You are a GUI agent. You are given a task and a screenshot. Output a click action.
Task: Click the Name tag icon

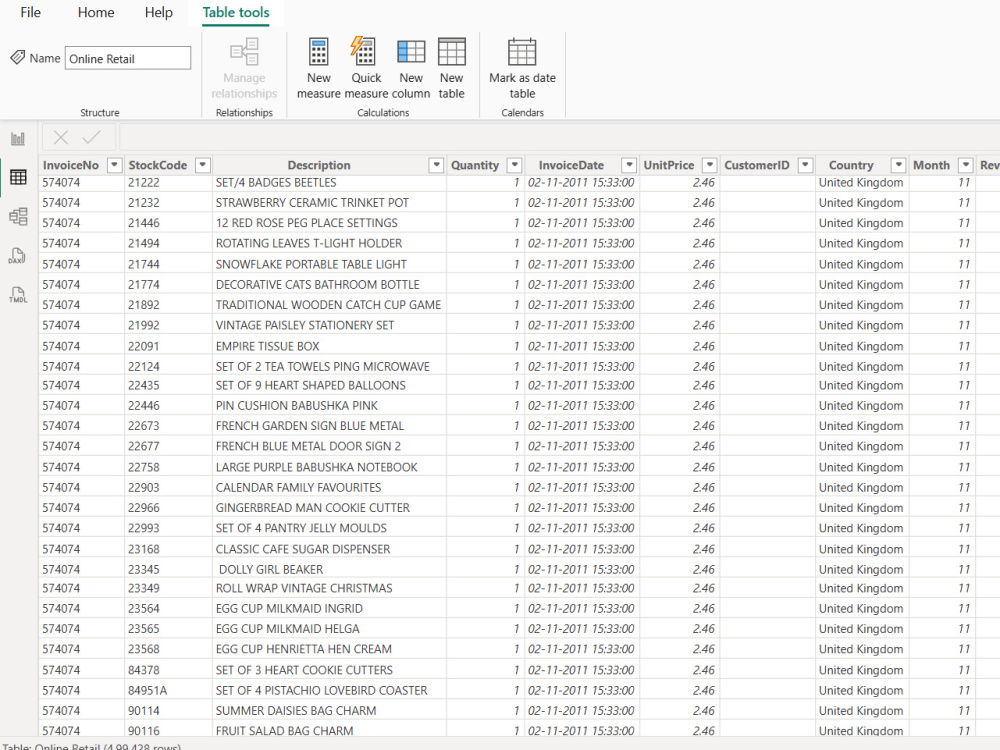(x=18, y=57)
